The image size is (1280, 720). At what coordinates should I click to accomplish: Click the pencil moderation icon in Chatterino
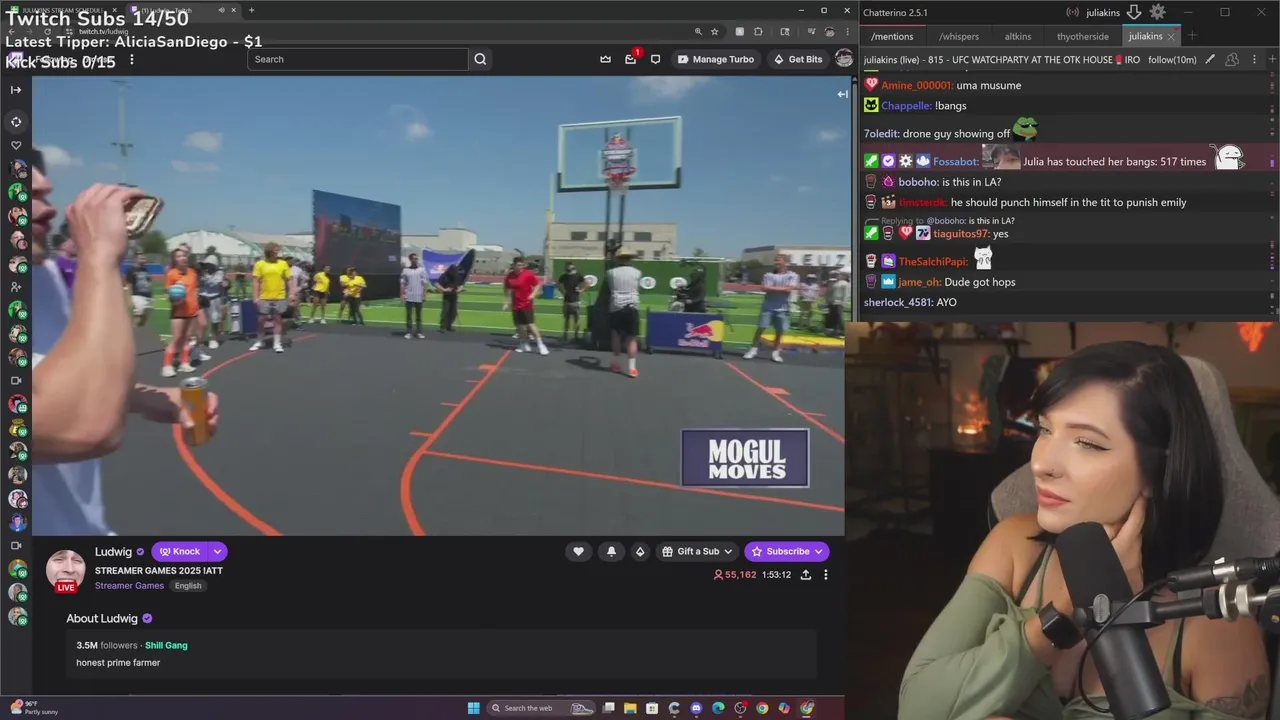1210,60
